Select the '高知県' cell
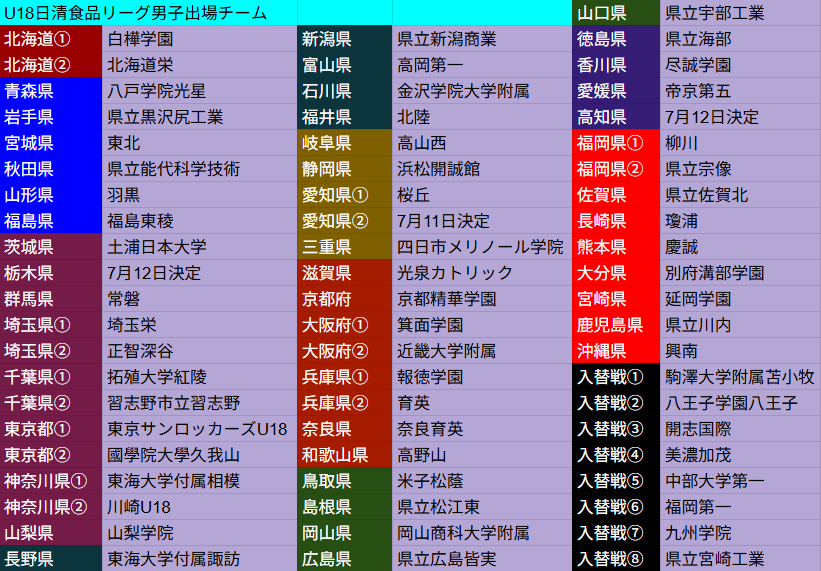The image size is (821, 571). coord(616,117)
